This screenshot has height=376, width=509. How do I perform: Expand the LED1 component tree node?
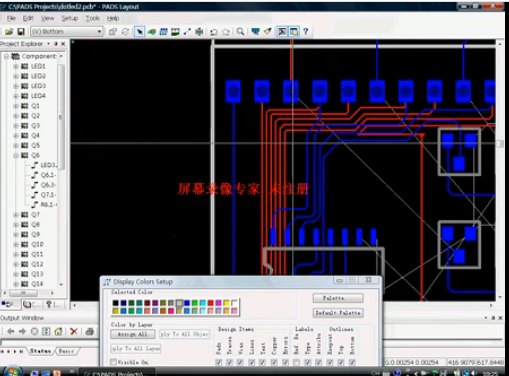16,66
